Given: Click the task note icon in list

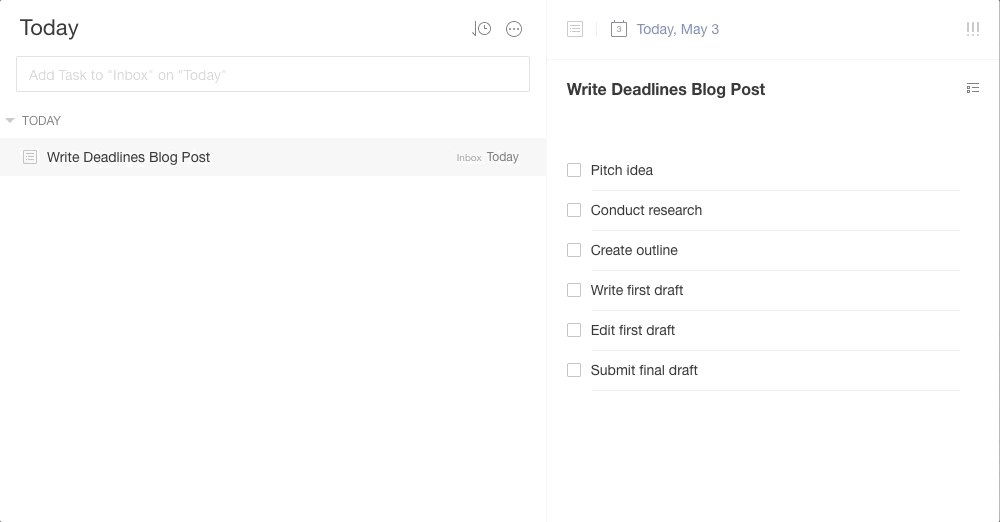Looking at the screenshot, I should (x=30, y=157).
